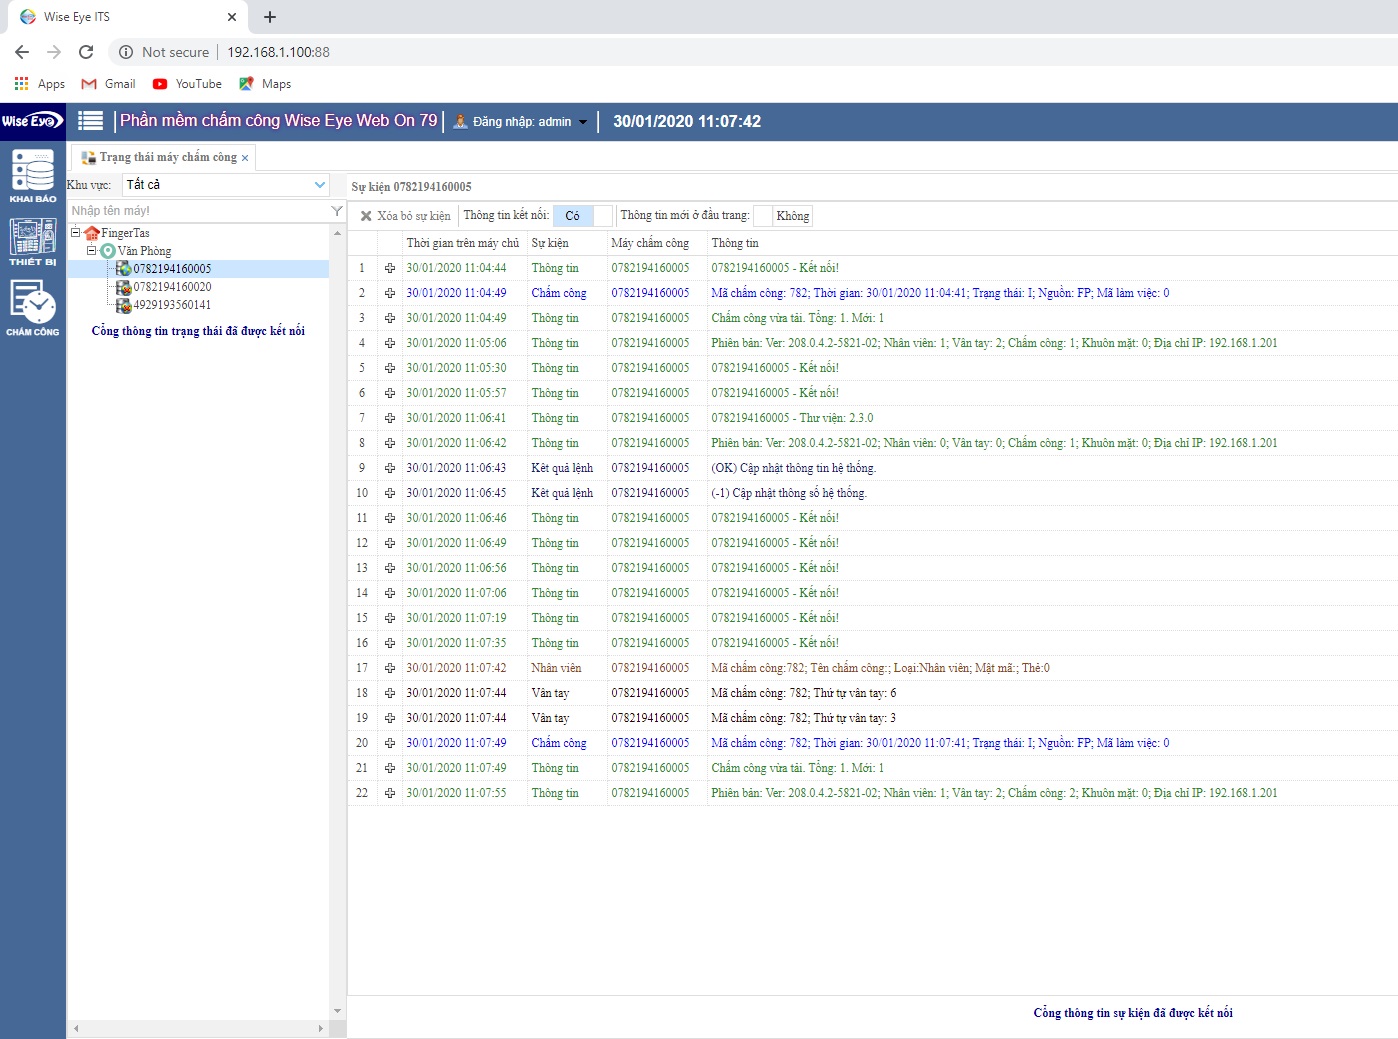The width and height of the screenshot is (1398, 1039).
Task: Open the THIẾT BỊ sidebar icon
Action: point(33,241)
